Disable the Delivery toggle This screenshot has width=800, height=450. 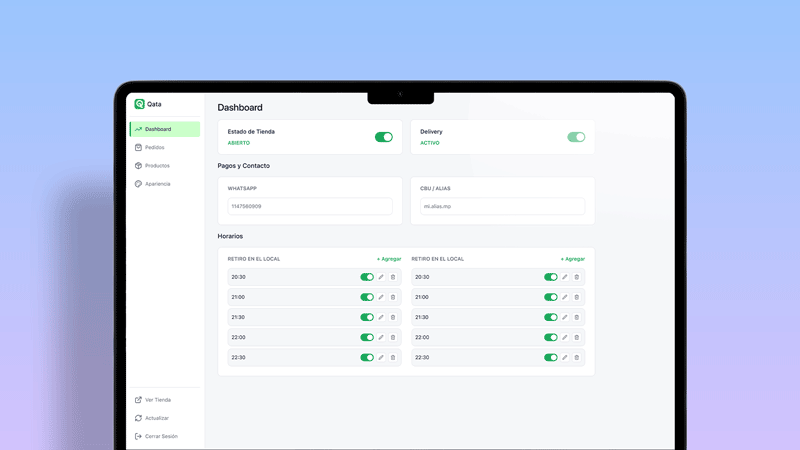pos(576,137)
